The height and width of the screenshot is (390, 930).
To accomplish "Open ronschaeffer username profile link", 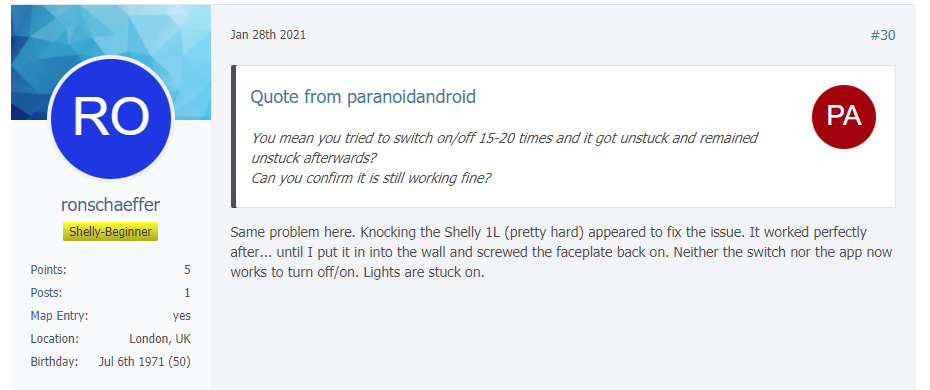I will pyautogui.click(x=110, y=204).
